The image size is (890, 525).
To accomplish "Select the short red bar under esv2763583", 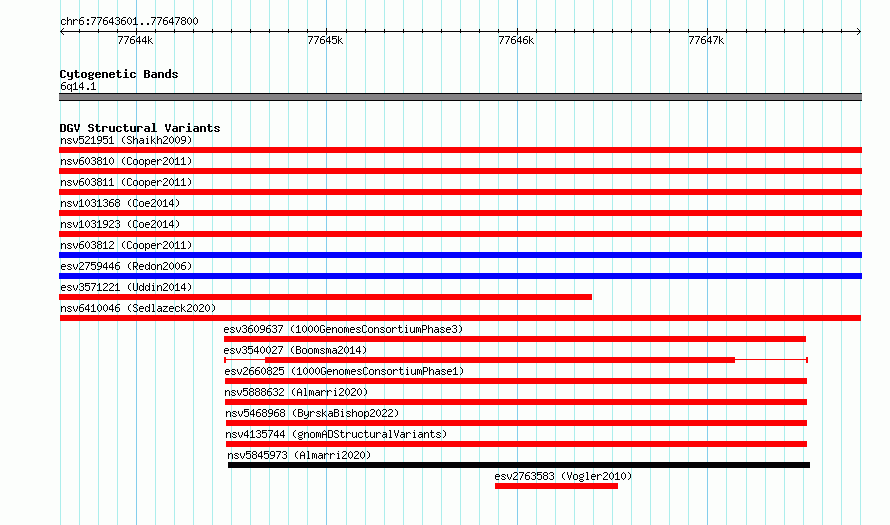I will click(556, 486).
